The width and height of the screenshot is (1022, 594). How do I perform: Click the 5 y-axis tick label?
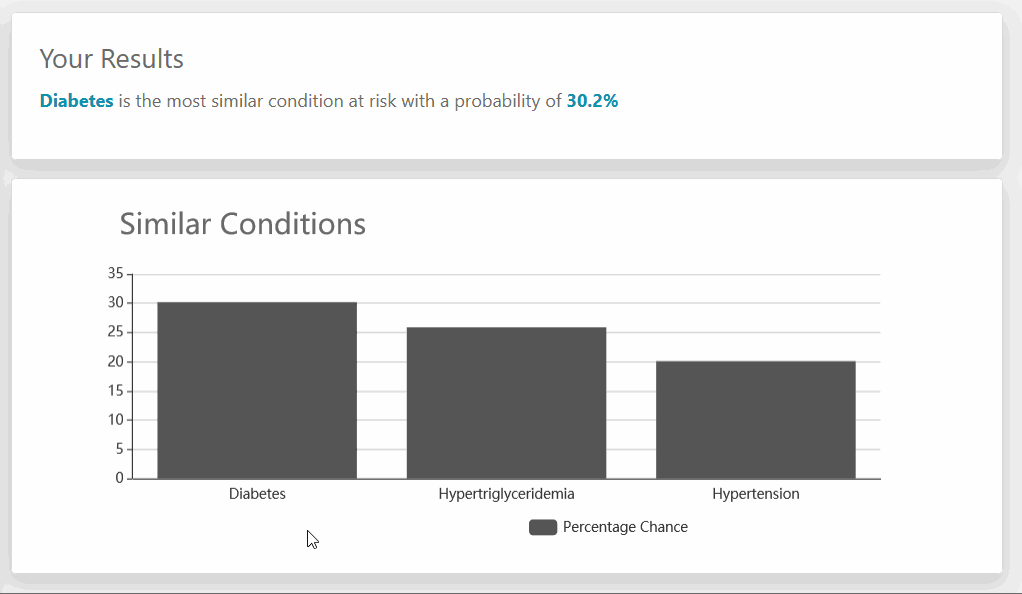click(x=119, y=449)
